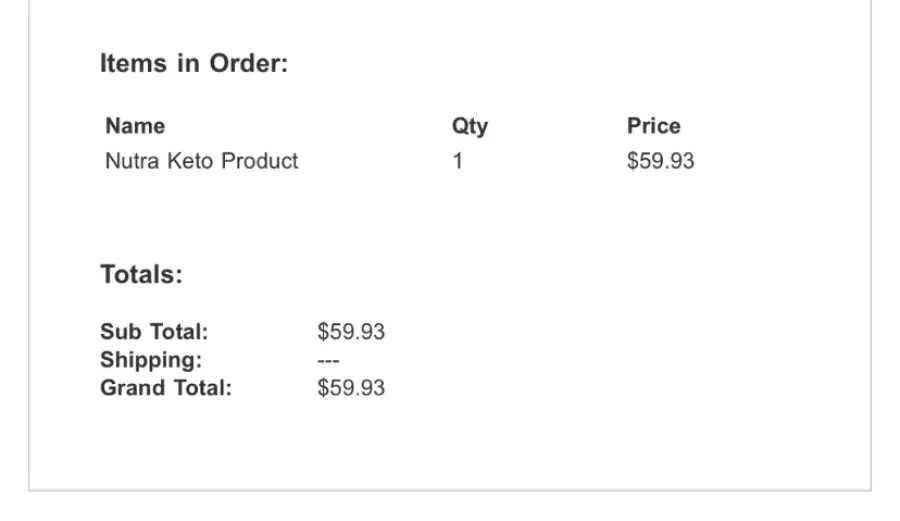Click the Nutra Keto Product item name
The image size is (900, 521).
(201, 161)
